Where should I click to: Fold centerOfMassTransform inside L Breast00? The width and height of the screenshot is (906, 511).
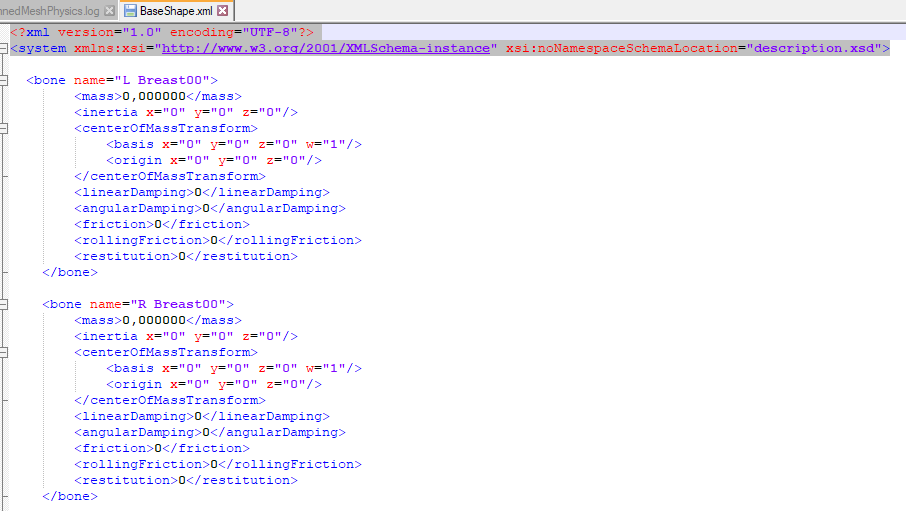point(5,128)
